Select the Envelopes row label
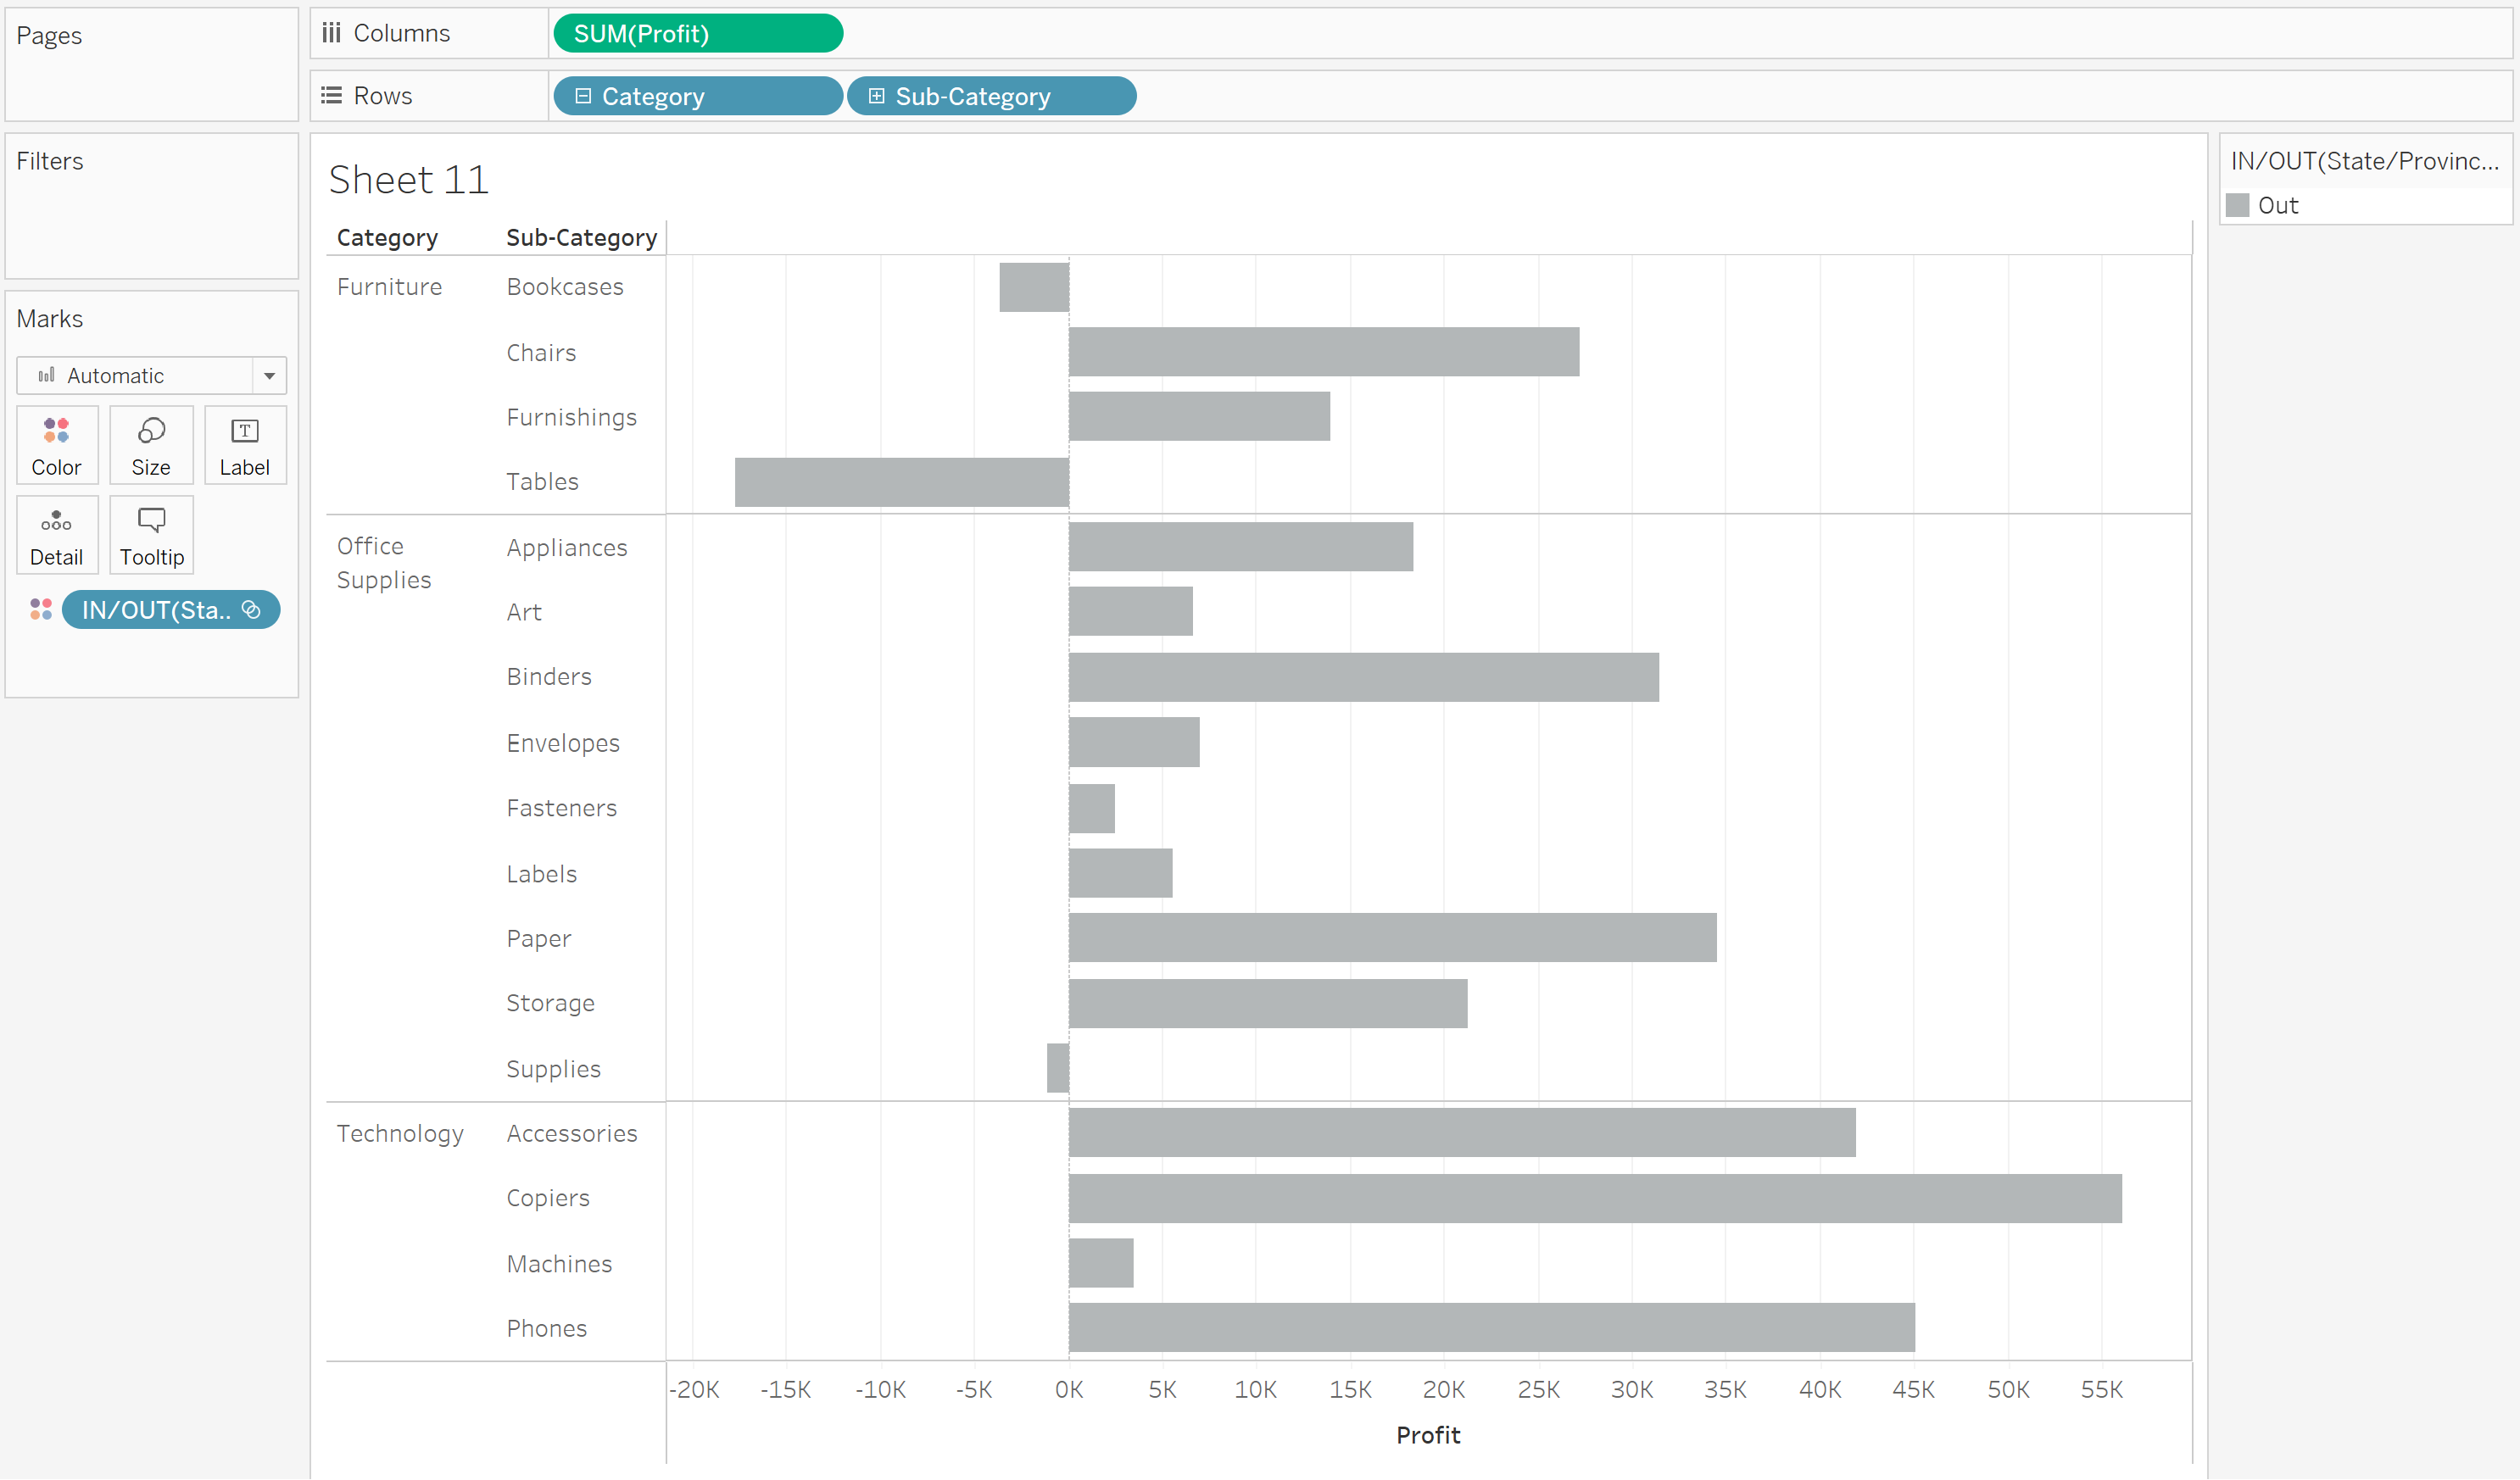This screenshot has height=1480, width=2520. click(563, 744)
